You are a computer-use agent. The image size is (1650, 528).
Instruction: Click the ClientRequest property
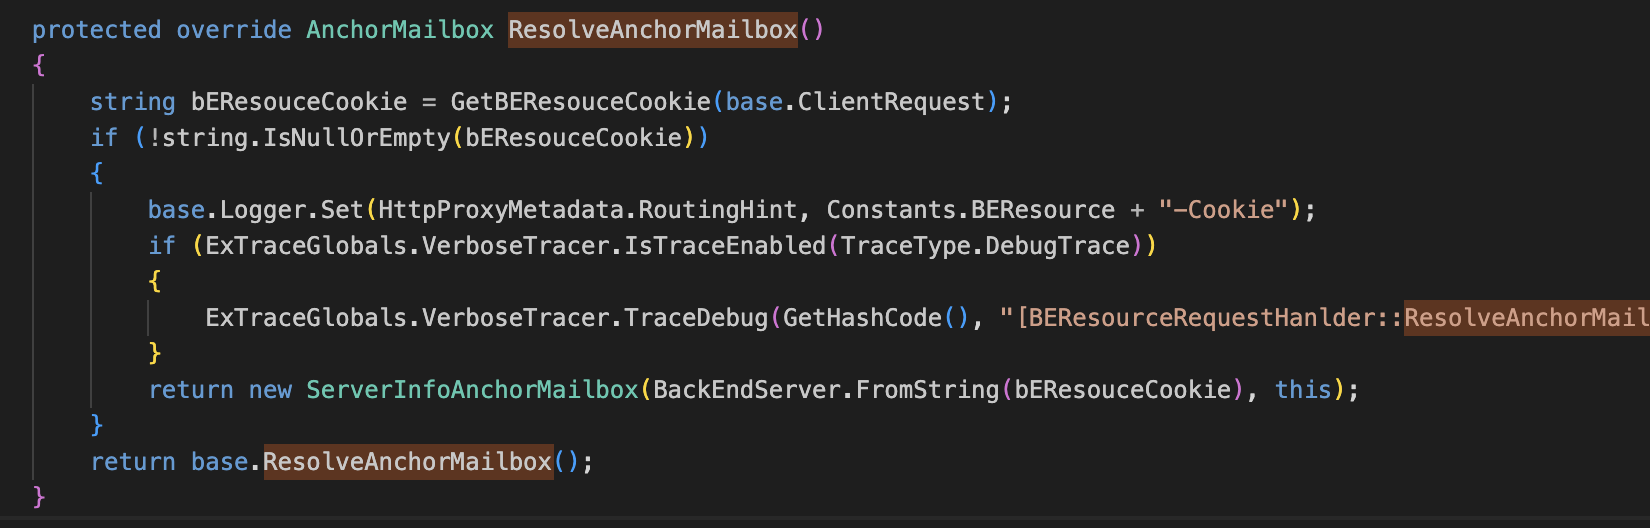891,102
